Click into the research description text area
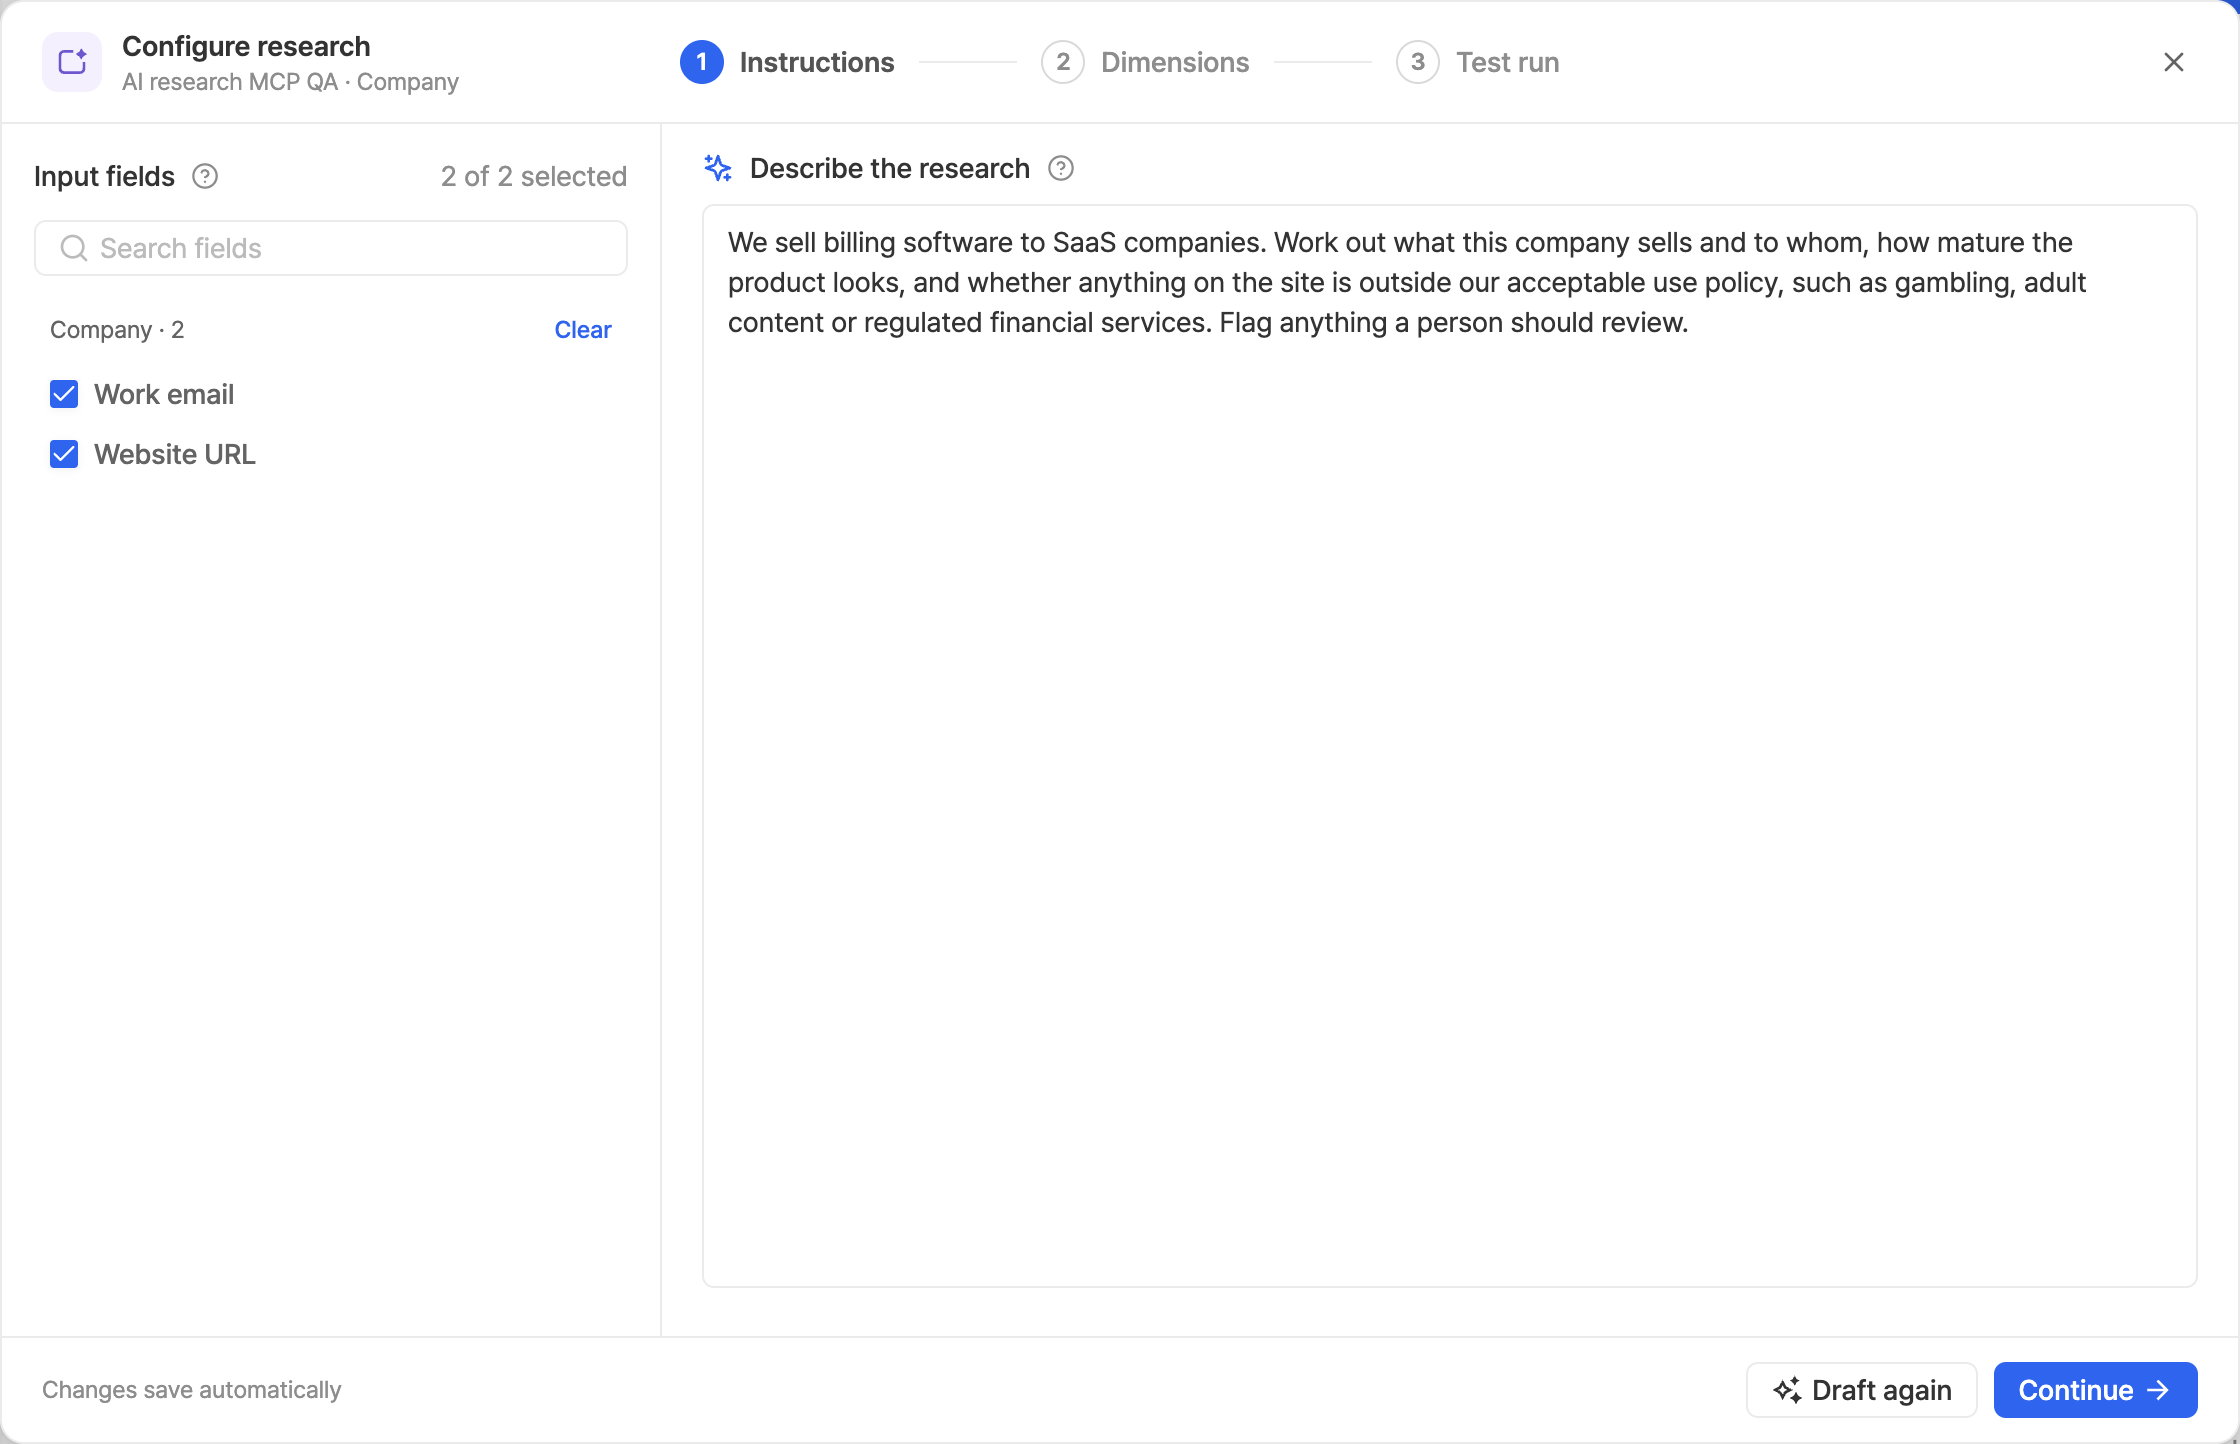This screenshot has width=2240, height=1444. pos(1450,746)
